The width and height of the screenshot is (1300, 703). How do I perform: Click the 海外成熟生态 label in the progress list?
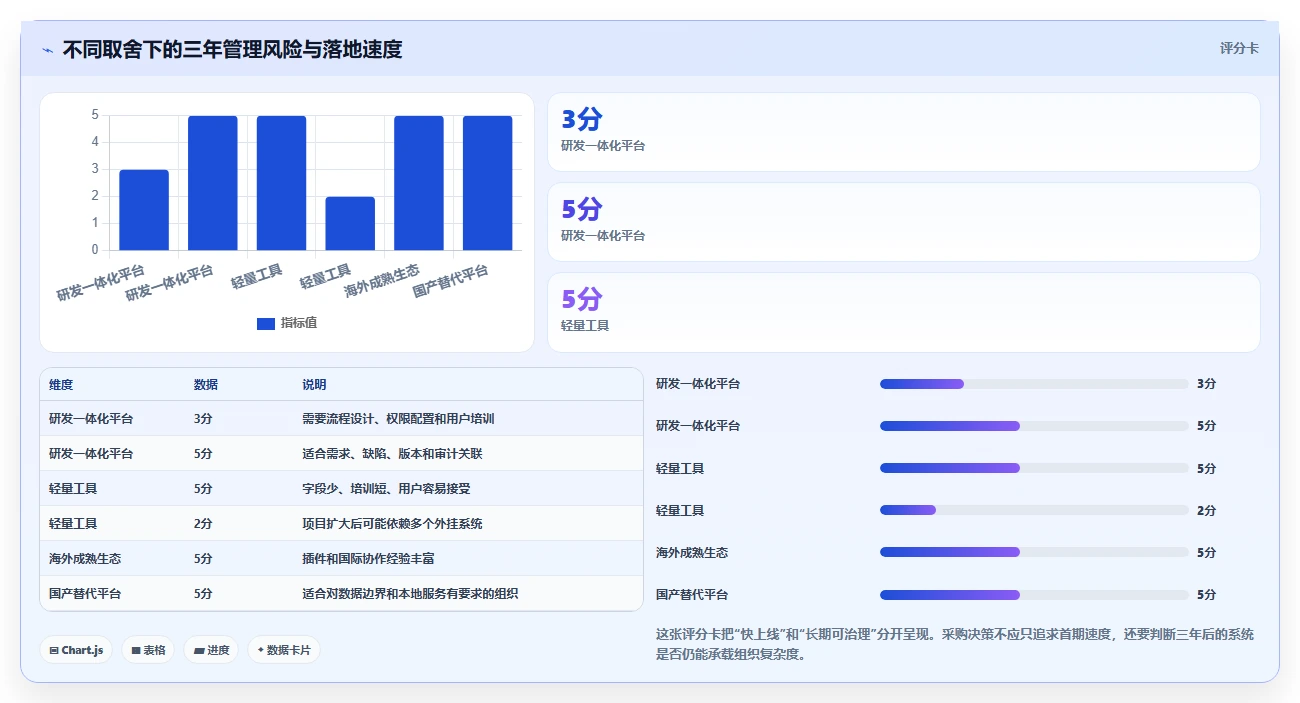coord(692,553)
